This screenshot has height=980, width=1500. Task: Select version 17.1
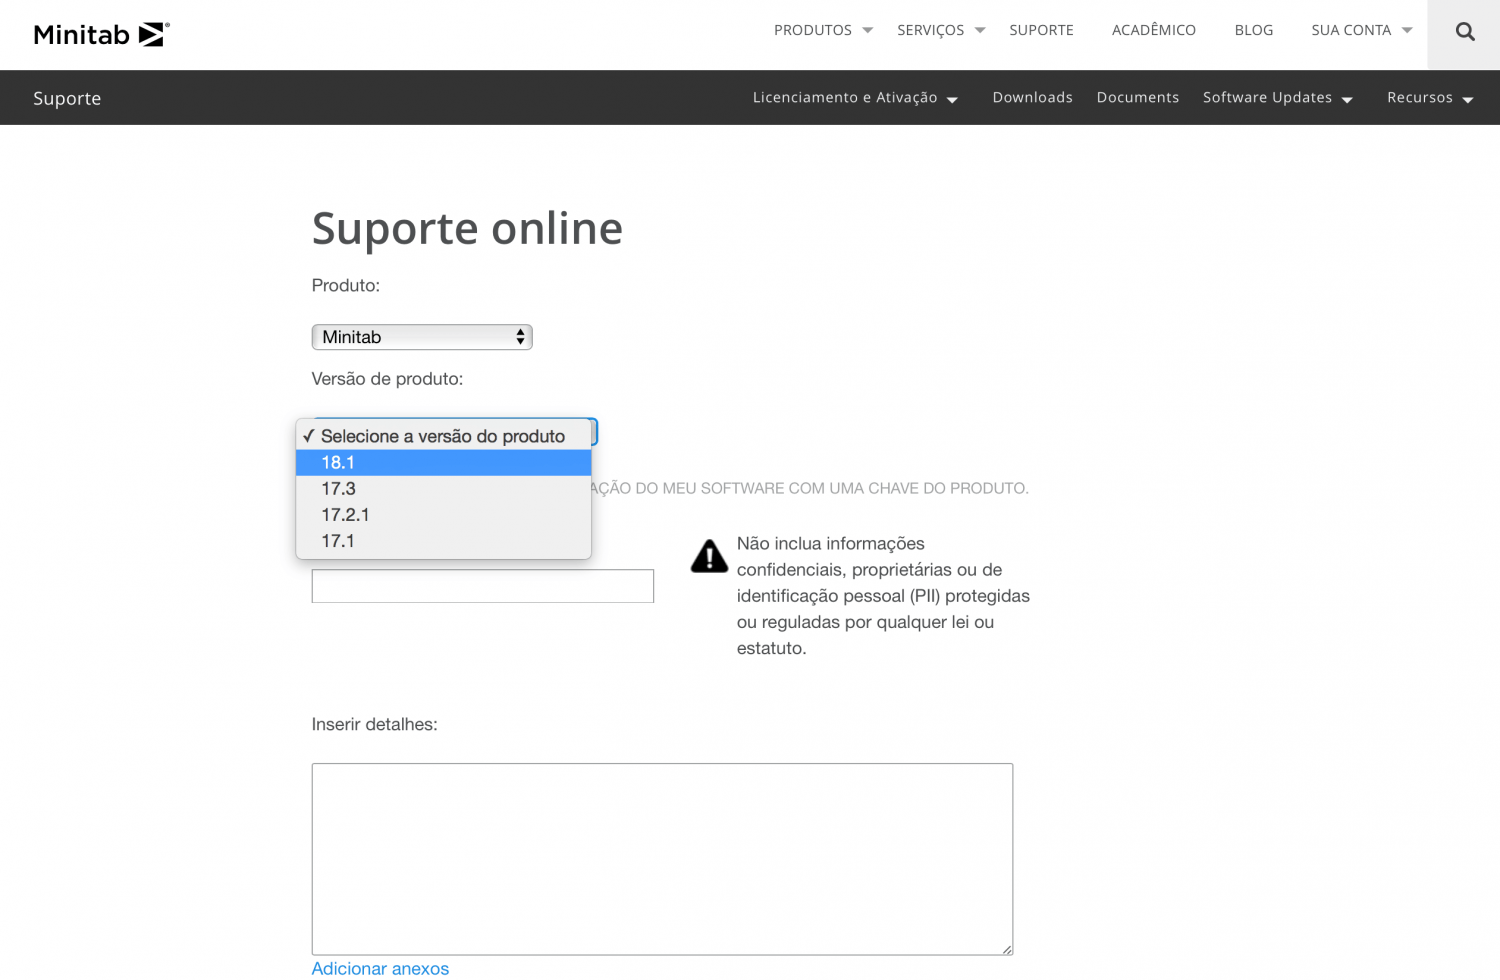pyautogui.click(x=443, y=540)
